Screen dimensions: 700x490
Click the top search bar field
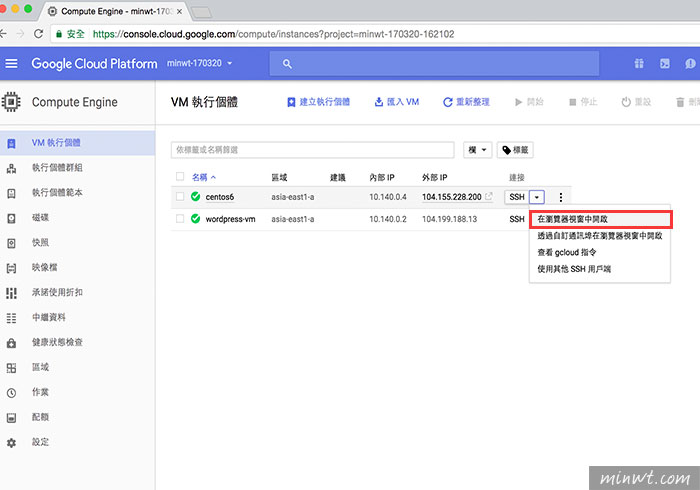434,63
